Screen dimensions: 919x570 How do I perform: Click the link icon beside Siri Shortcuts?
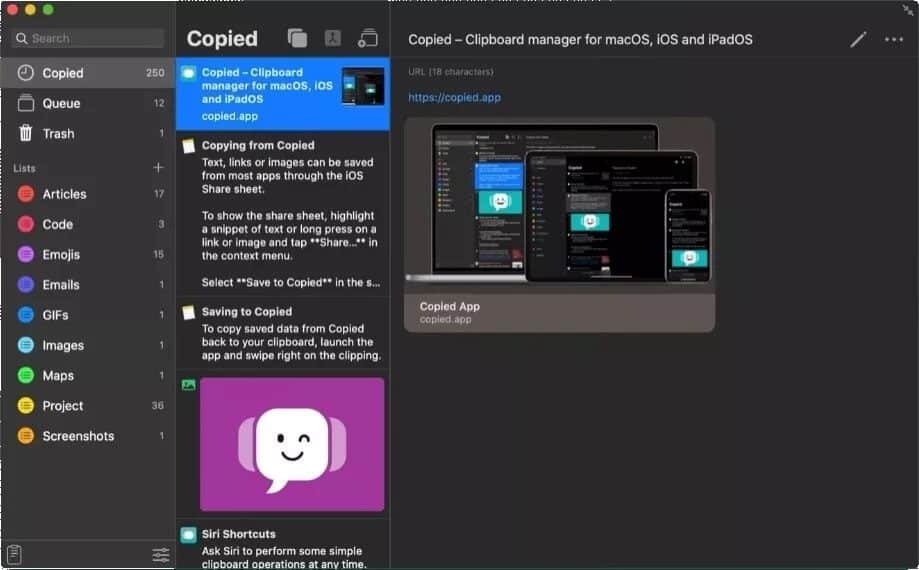(x=188, y=534)
